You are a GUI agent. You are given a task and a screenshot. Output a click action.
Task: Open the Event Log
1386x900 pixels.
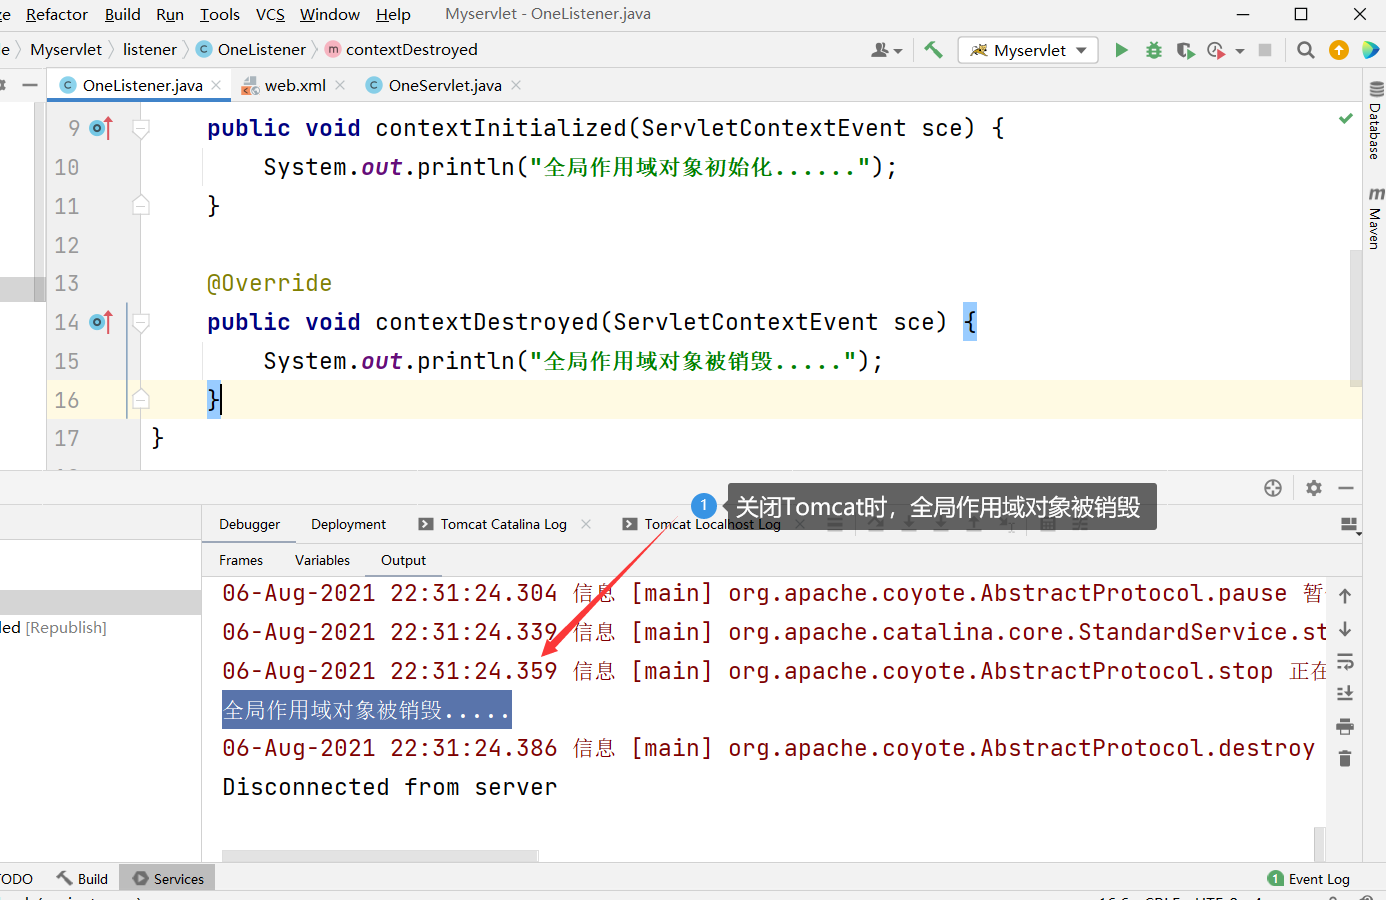(x=1309, y=878)
